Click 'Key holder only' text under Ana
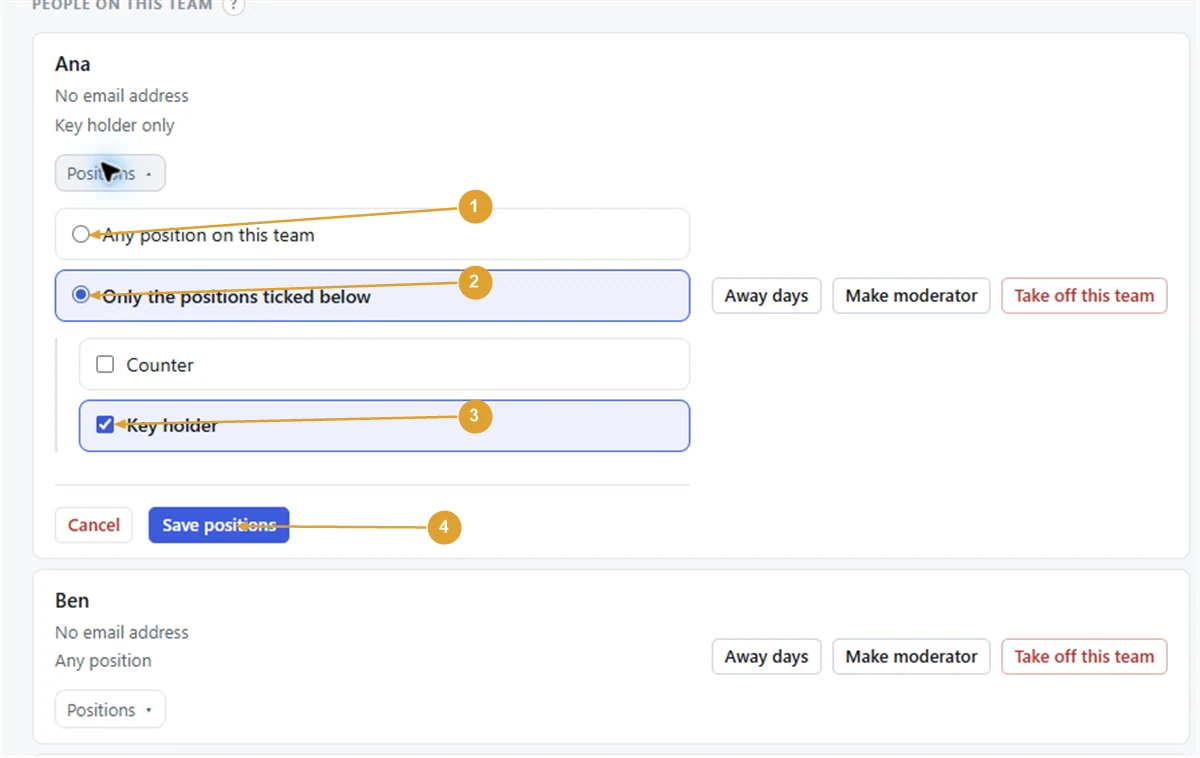This screenshot has width=1200, height=758. [115, 126]
